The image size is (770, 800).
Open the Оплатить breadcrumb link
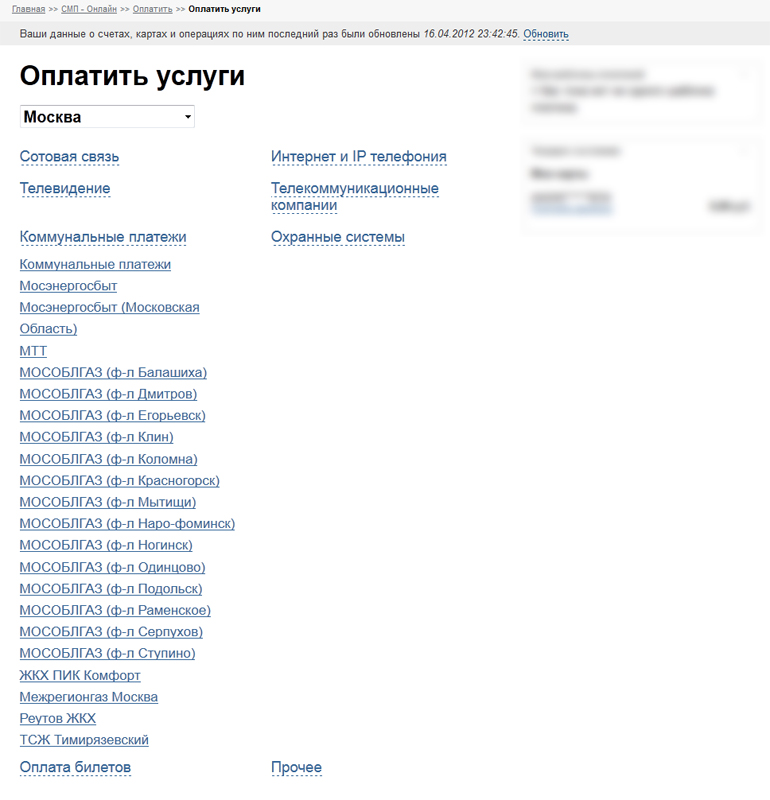coord(153,9)
